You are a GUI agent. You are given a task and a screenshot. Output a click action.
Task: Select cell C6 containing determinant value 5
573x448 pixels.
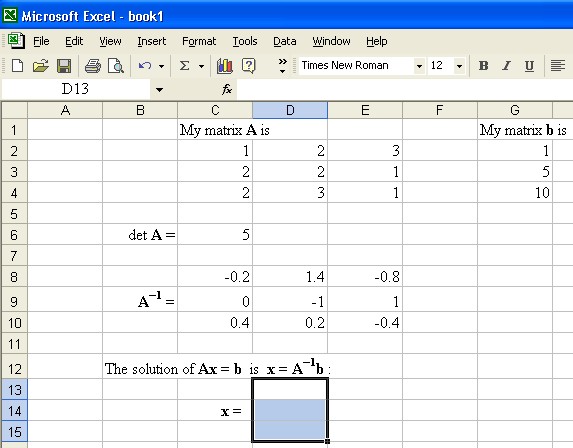215,235
